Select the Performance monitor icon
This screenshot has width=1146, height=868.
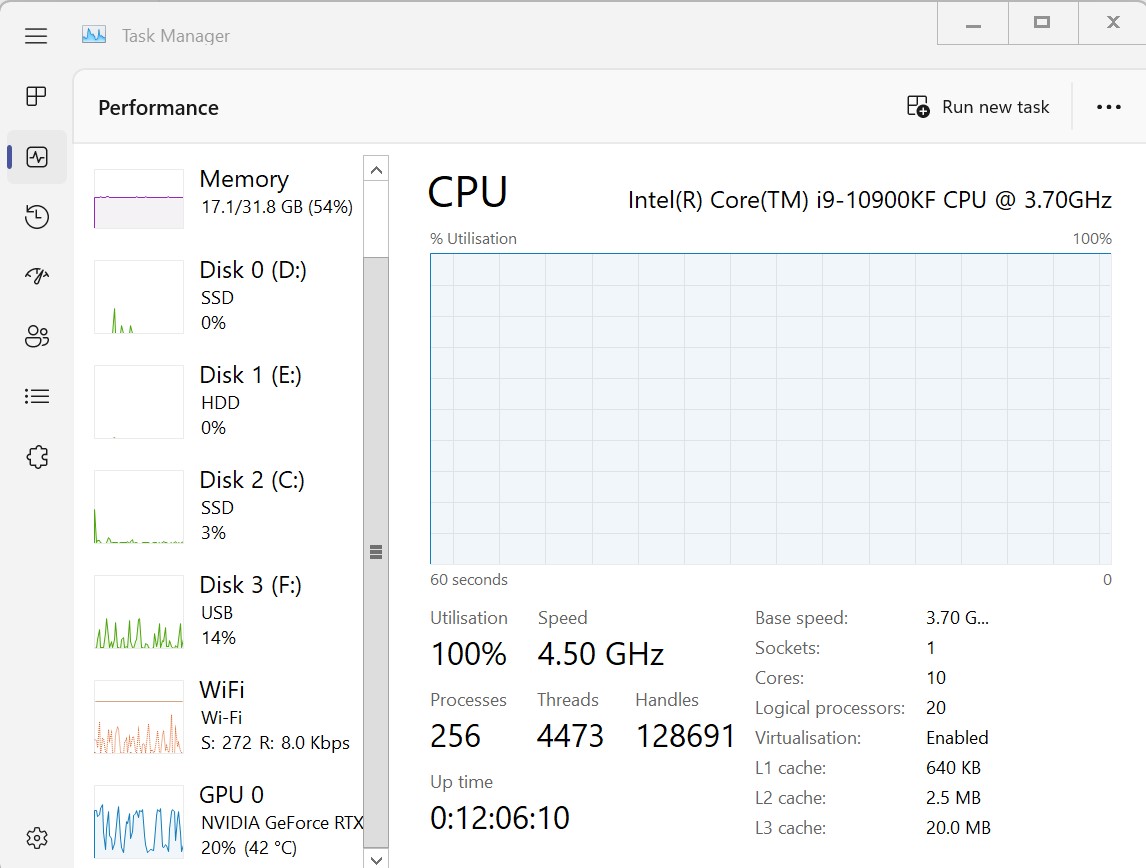coord(36,156)
